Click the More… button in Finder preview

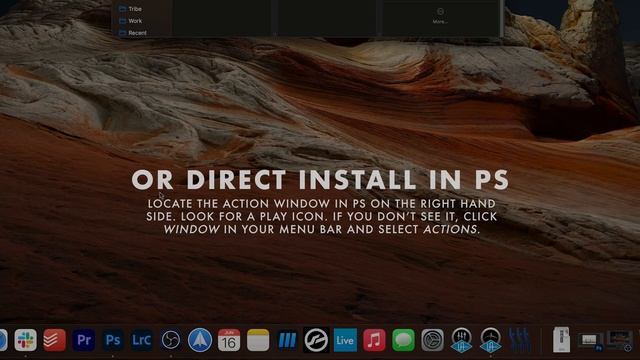(x=440, y=16)
